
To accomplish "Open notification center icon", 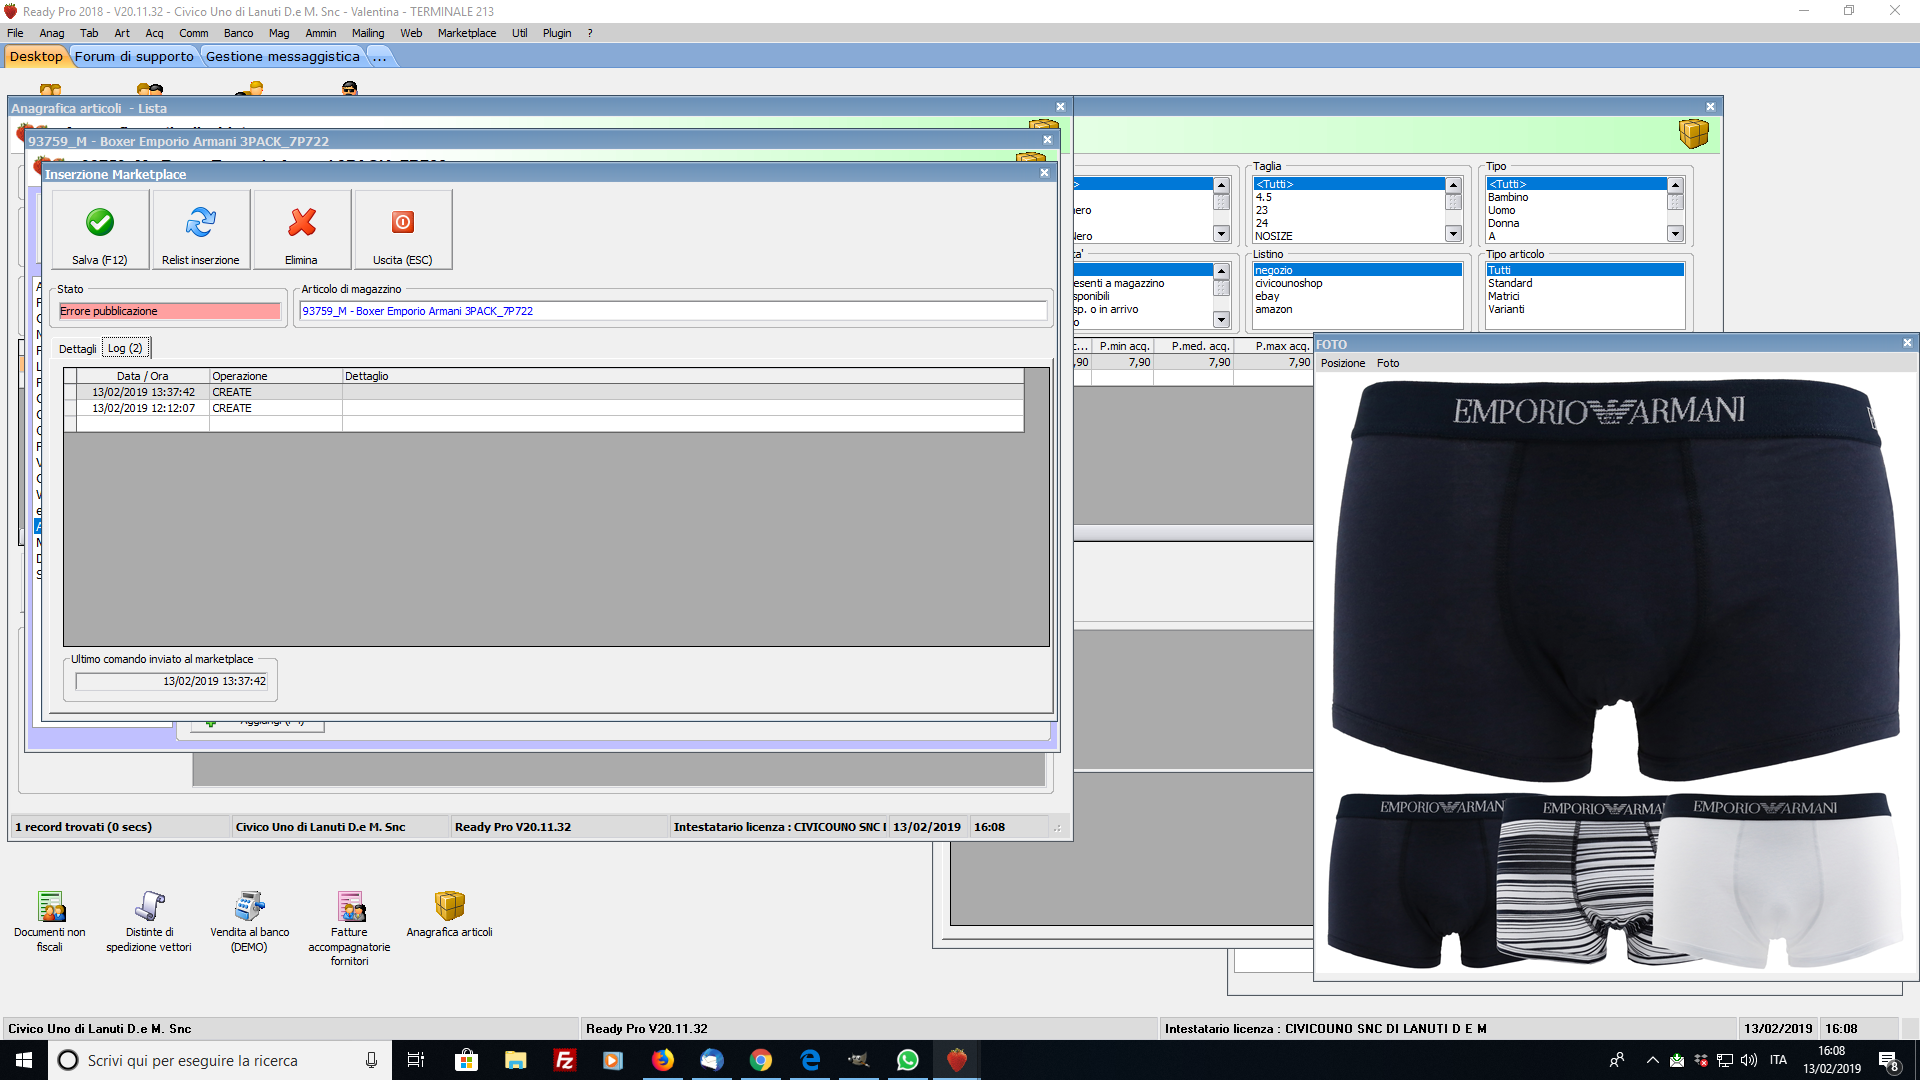I will click(x=1888, y=1061).
